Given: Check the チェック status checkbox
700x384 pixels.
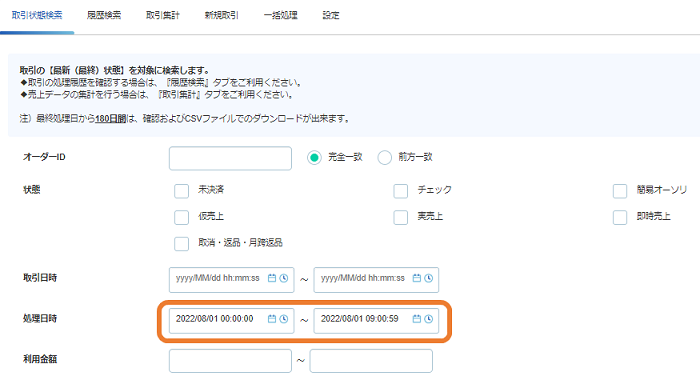Looking at the screenshot, I should [400, 191].
